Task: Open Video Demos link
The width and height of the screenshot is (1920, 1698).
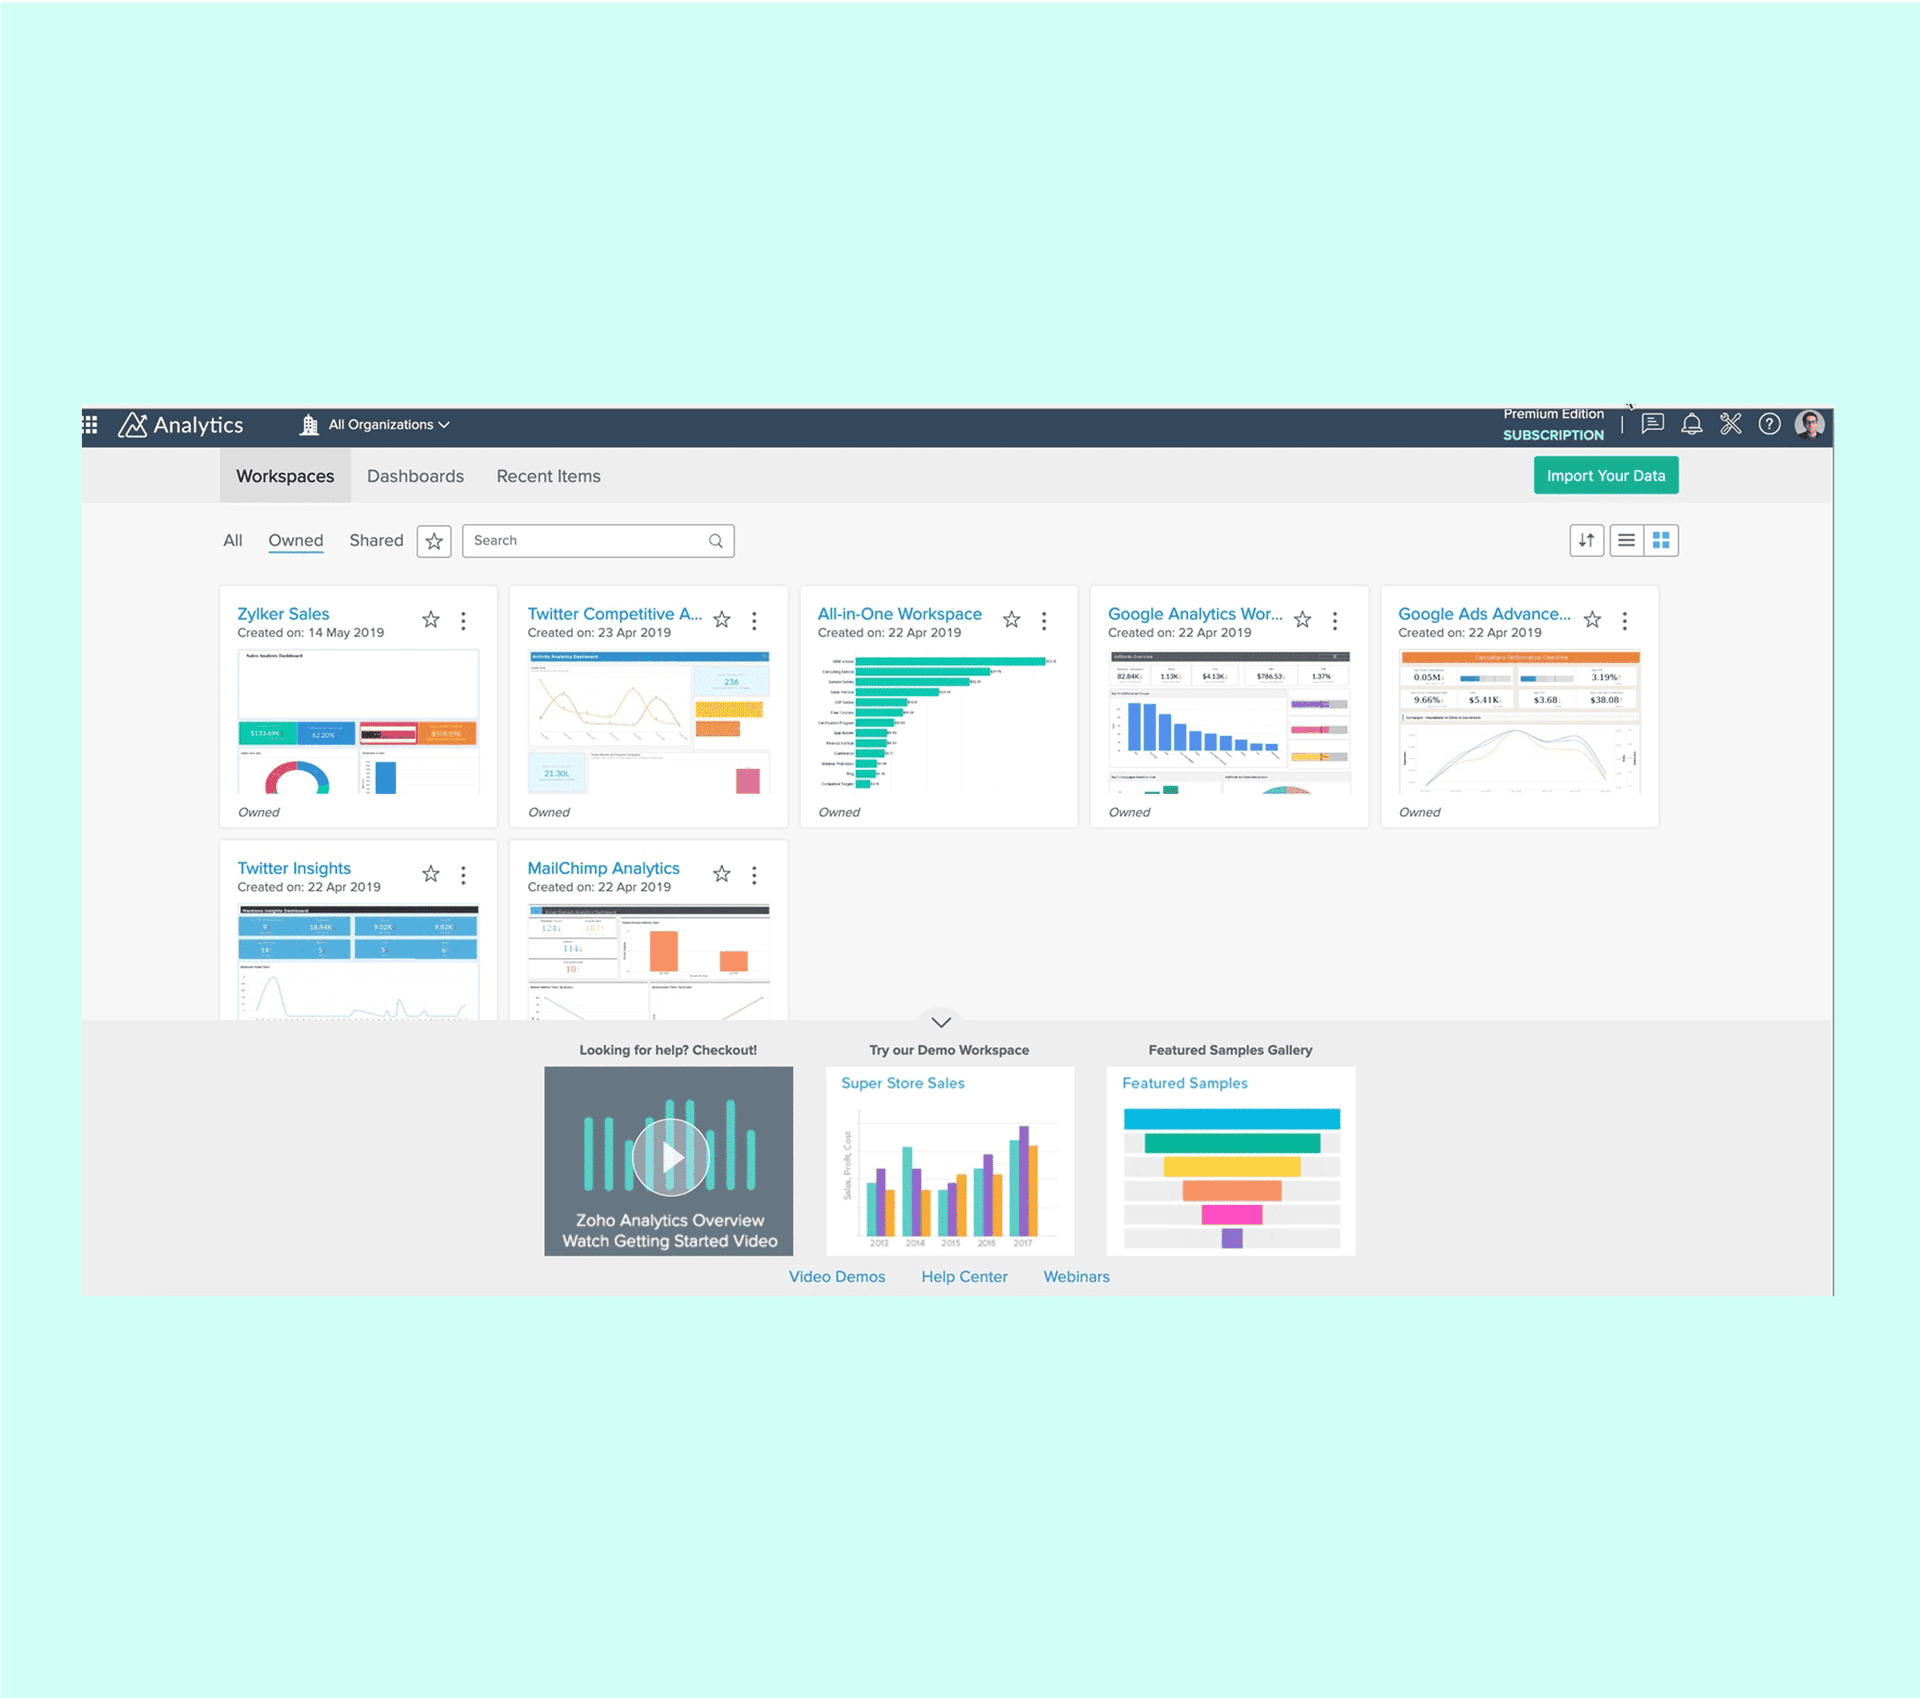Action: pos(835,1277)
